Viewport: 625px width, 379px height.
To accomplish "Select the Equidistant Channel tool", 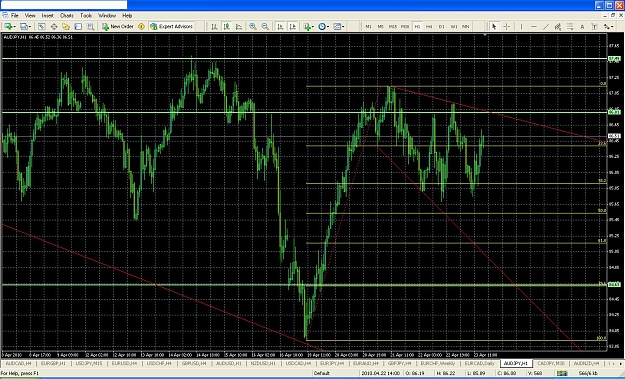I will (x=558, y=26).
